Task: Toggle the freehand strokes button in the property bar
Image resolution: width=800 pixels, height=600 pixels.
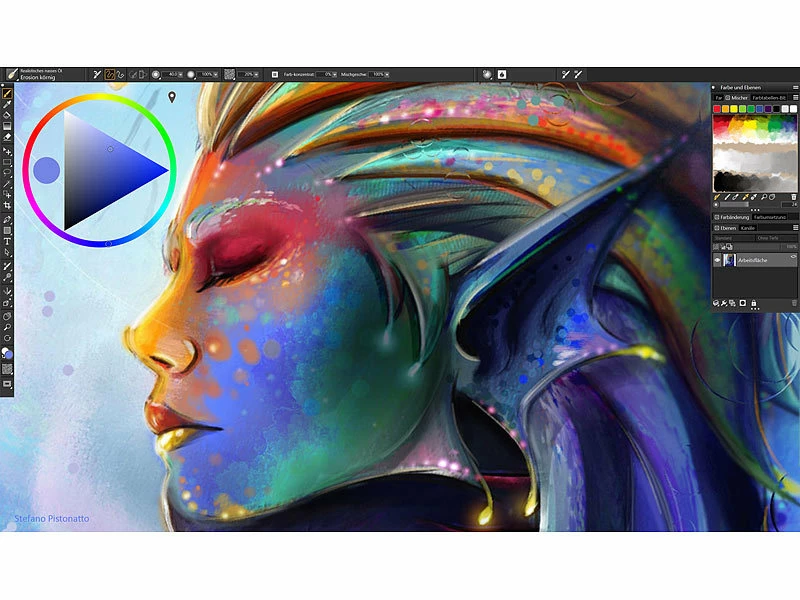Action: point(111,74)
